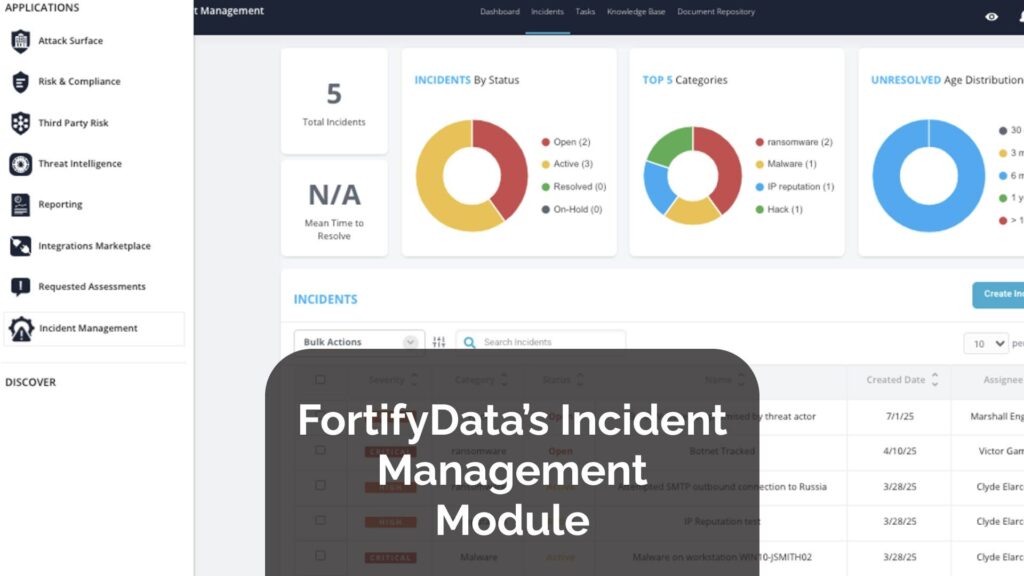
Task: Toggle the eye icon in top bar
Action: 991,16
